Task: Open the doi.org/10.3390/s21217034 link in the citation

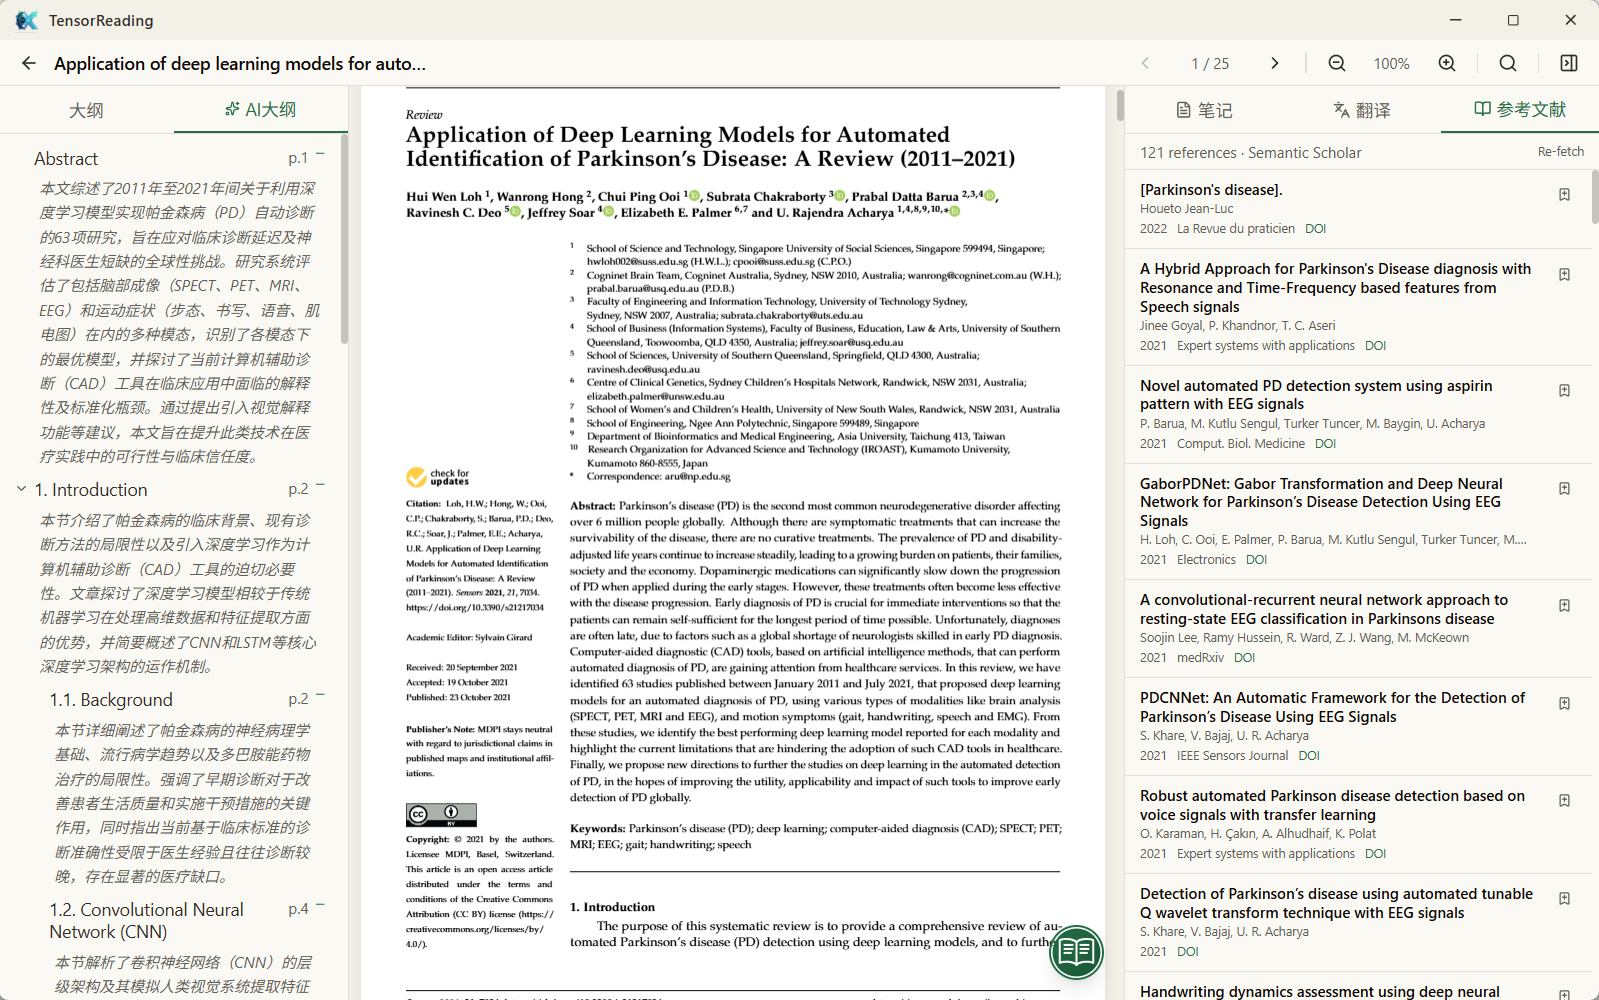Action: point(475,607)
